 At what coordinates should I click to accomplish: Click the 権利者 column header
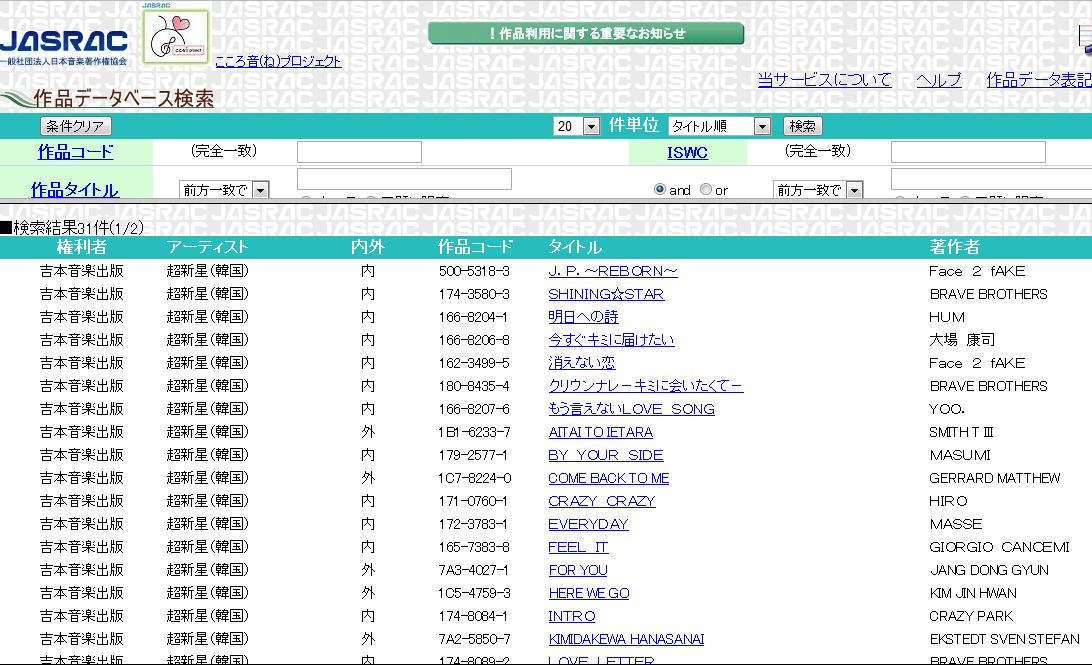pyautogui.click(x=81, y=247)
